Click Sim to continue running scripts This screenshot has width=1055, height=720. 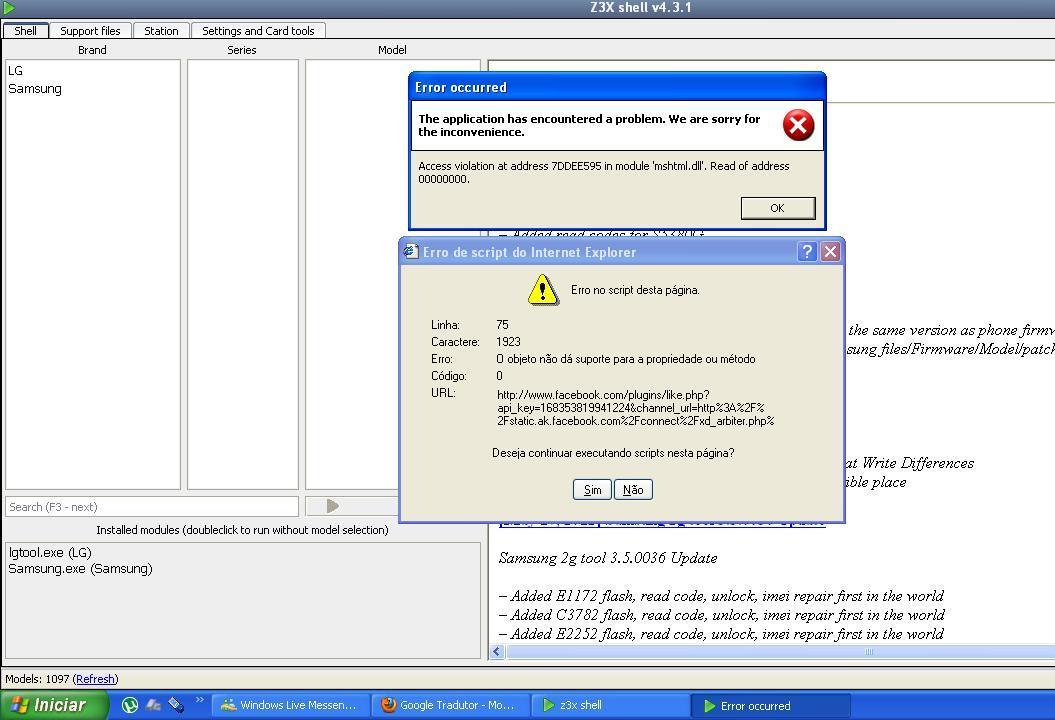592,490
